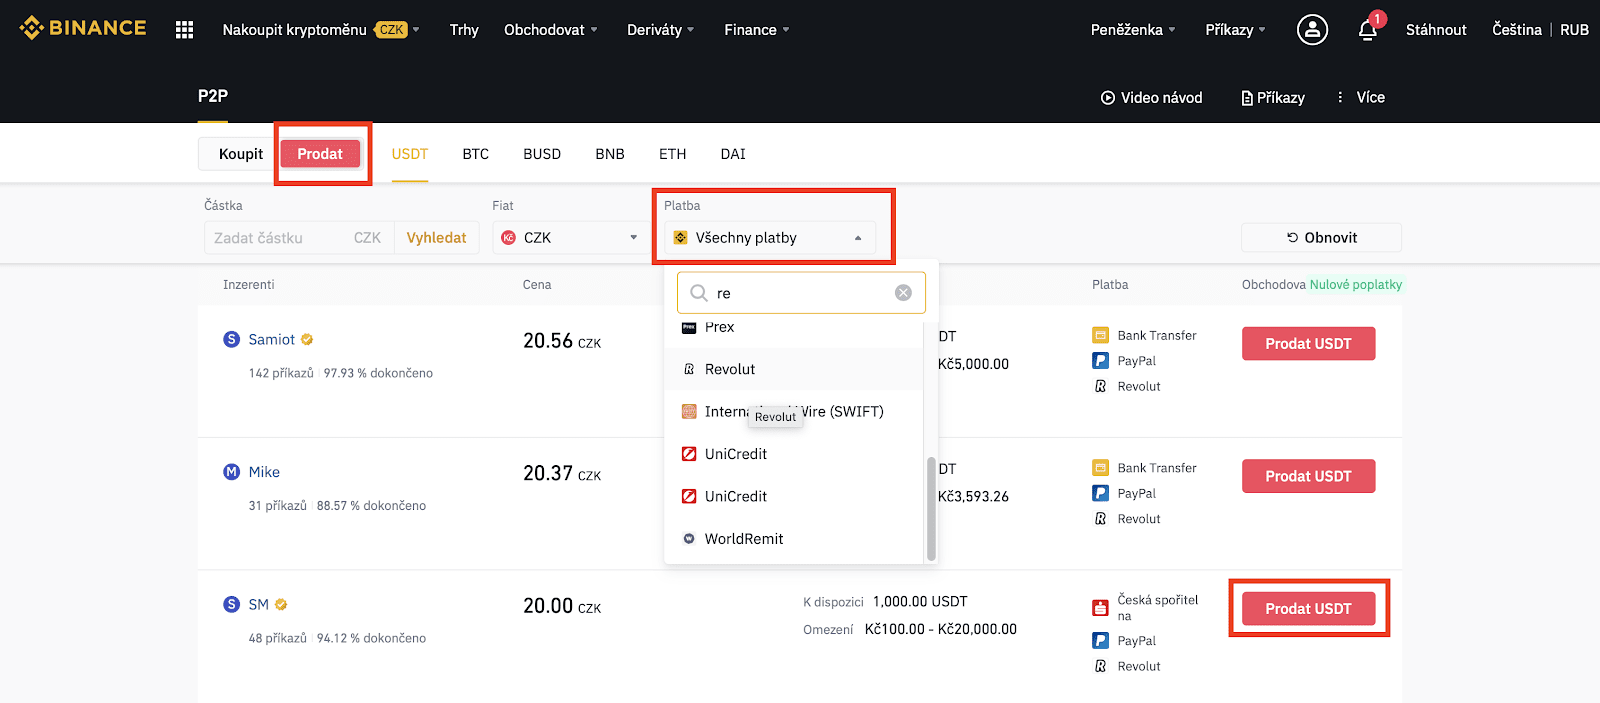Viewport: 1600px width, 703px height.
Task: Open advertiser Mike's profile link
Action: point(264,472)
